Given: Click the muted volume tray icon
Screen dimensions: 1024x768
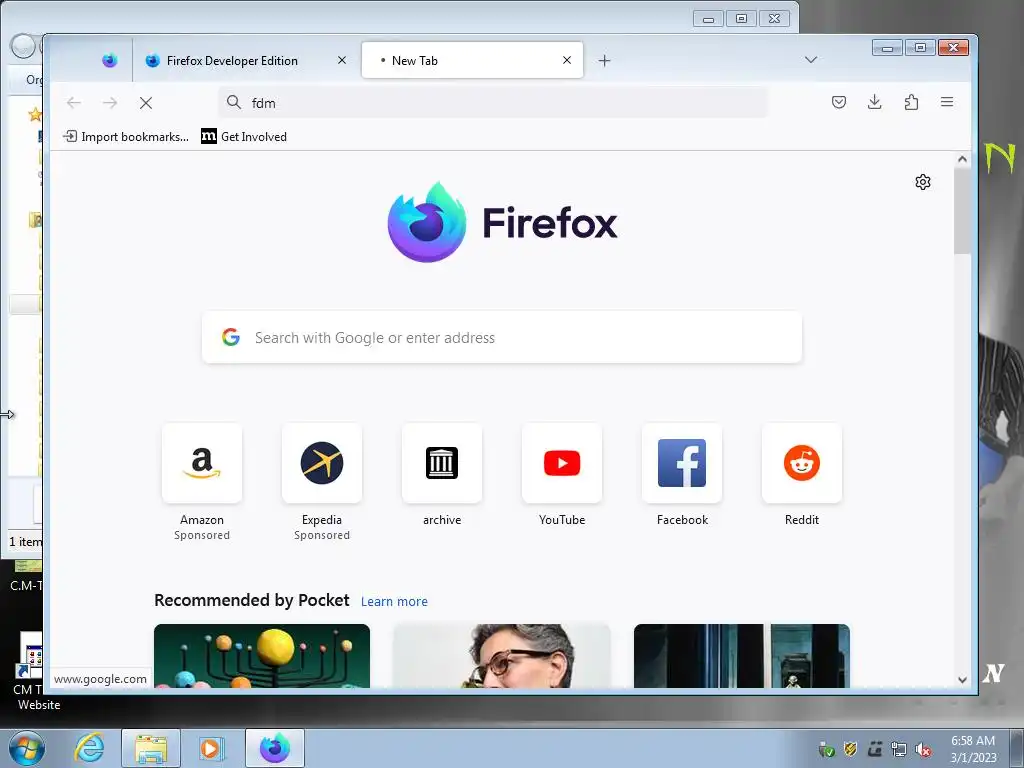Looking at the screenshot, I should pos(923,750).
